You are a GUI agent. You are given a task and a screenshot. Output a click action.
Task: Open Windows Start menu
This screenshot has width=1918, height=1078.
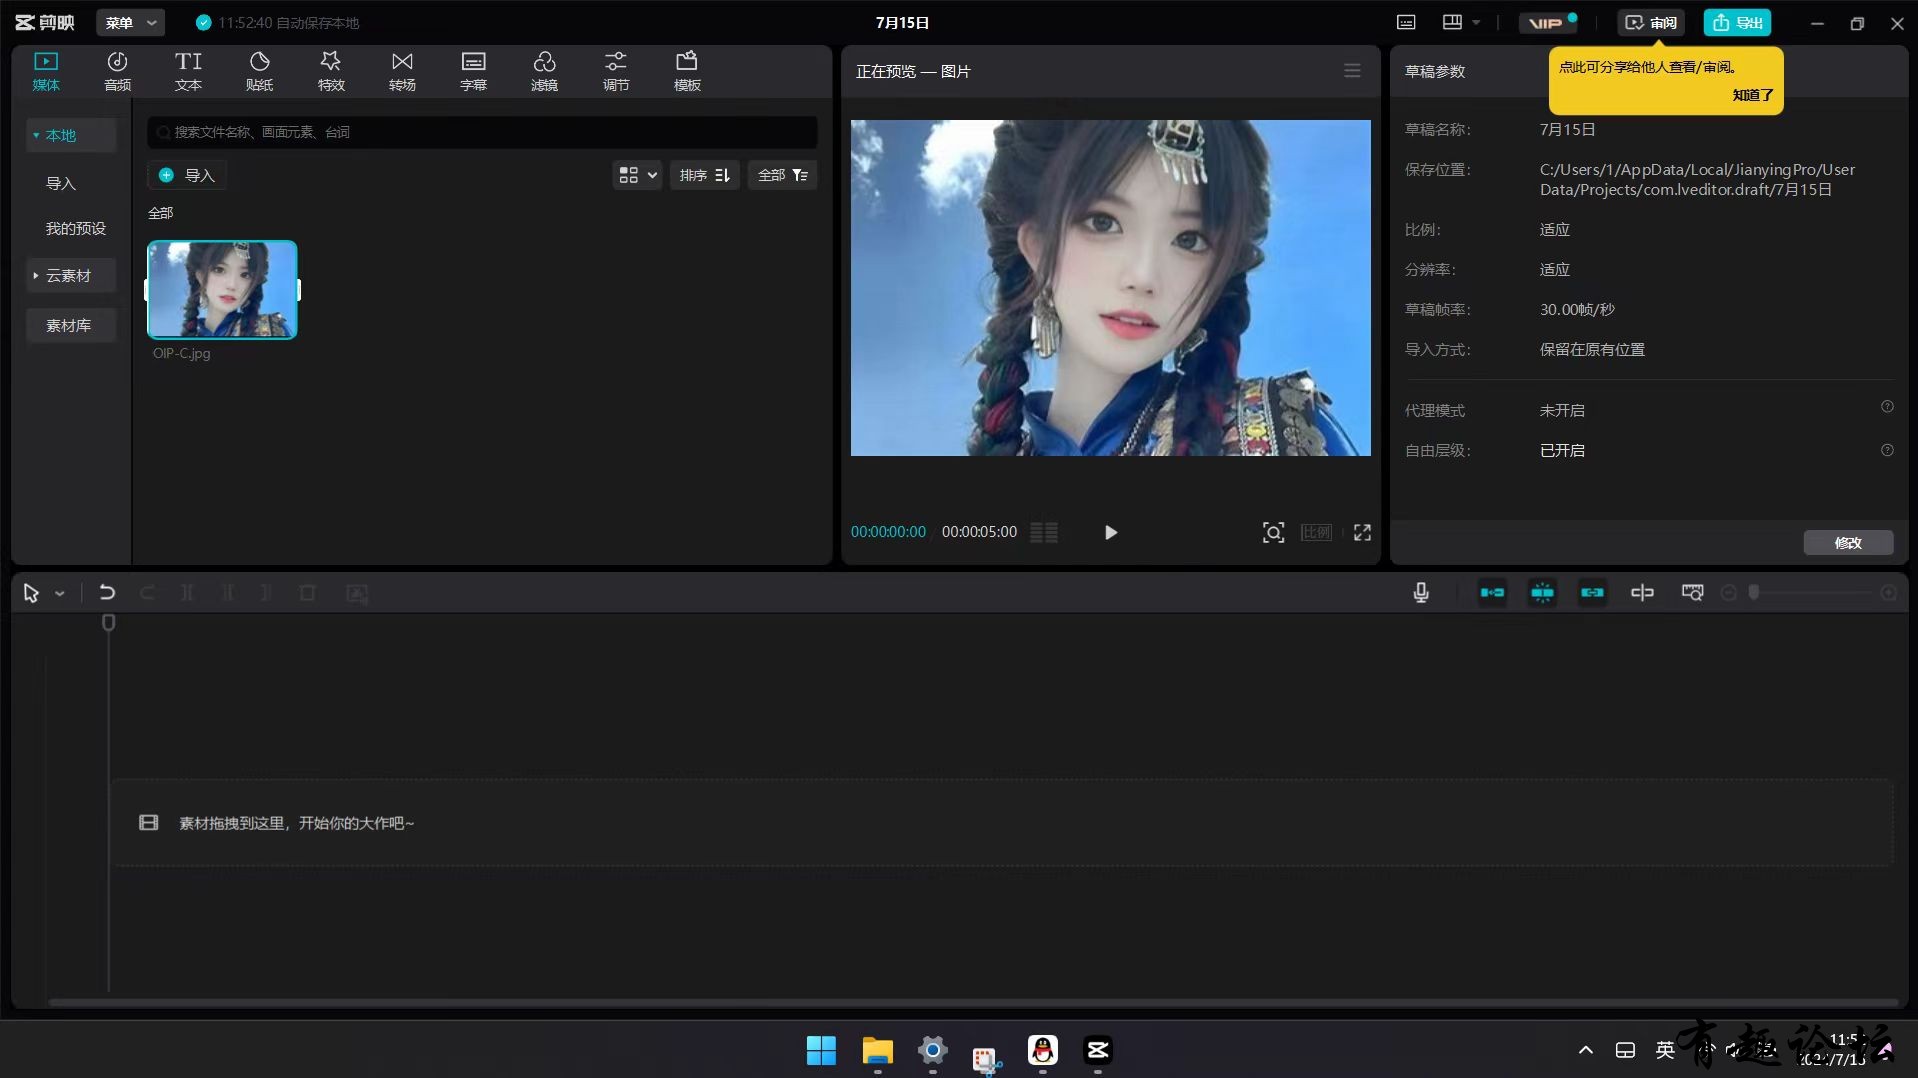(x=821, y=1050)
